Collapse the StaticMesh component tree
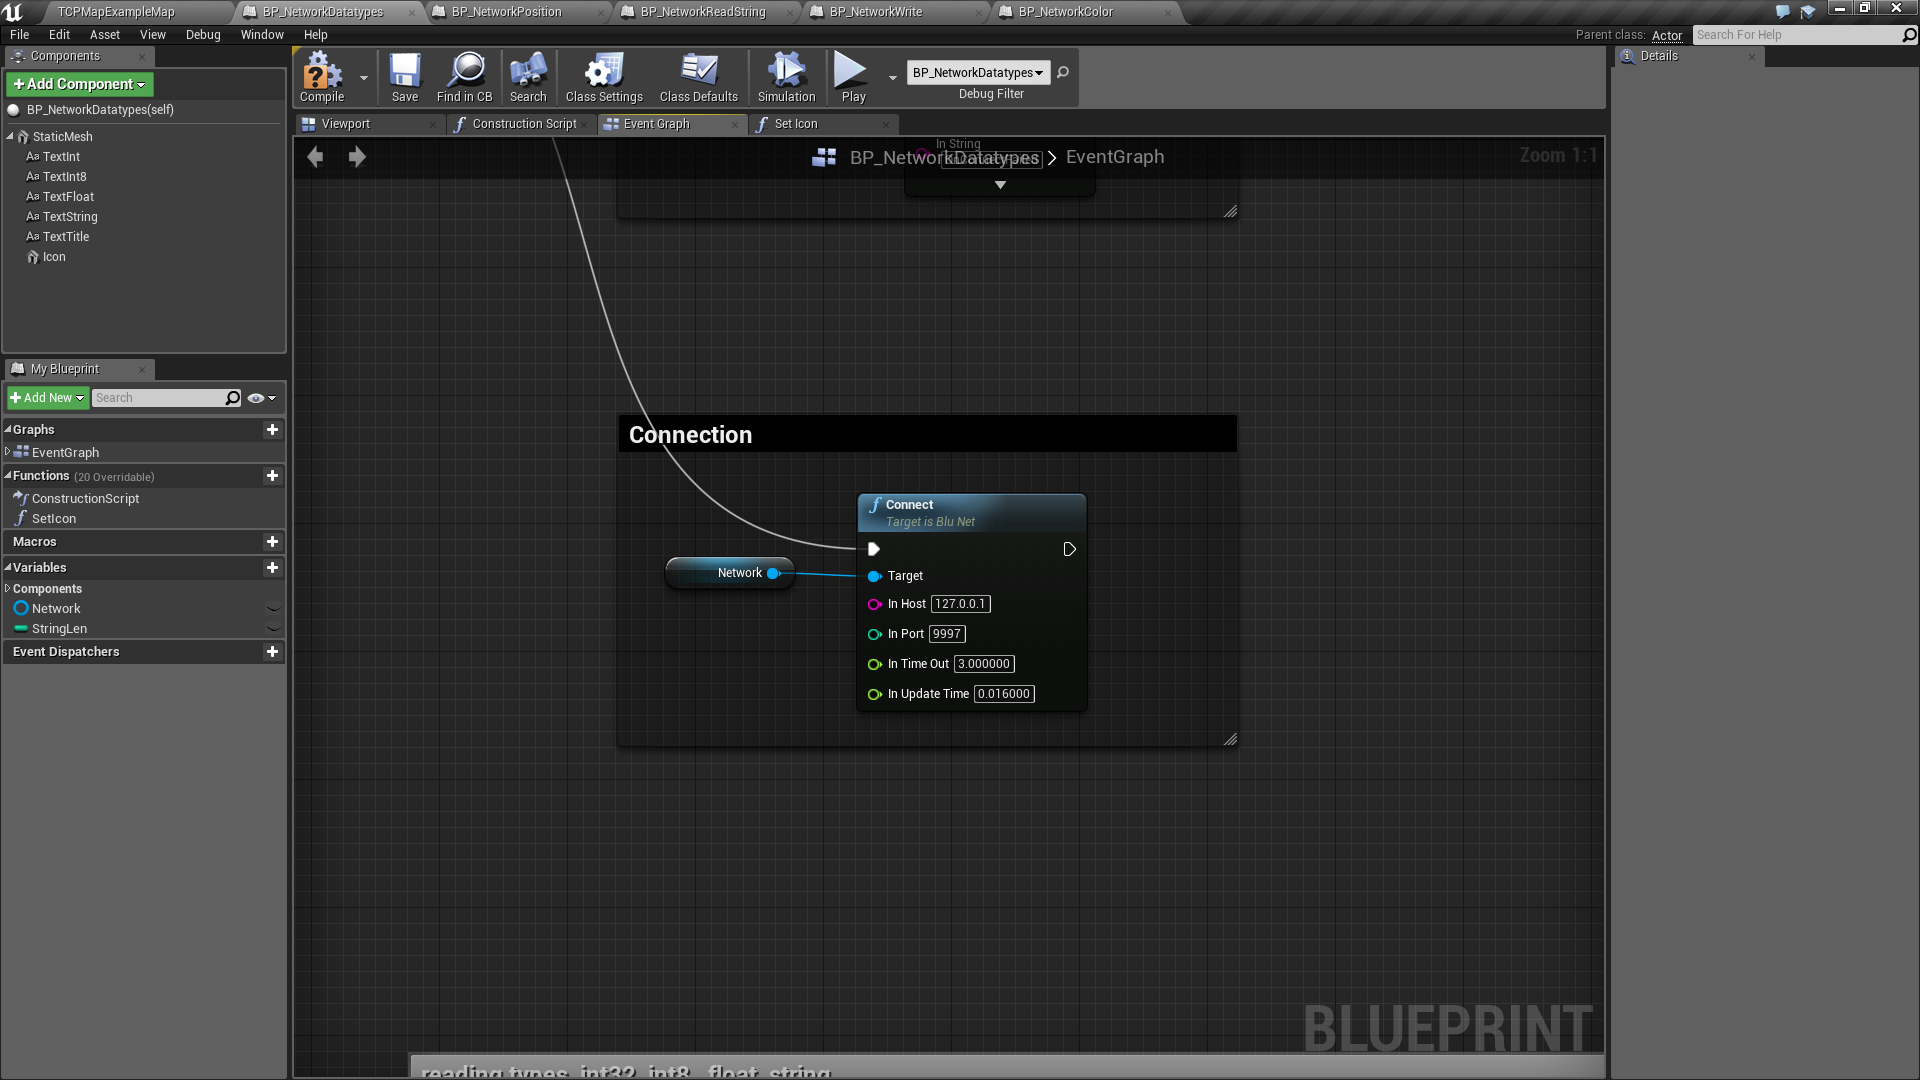1920x1080 pixels. [x=10, y=136]
